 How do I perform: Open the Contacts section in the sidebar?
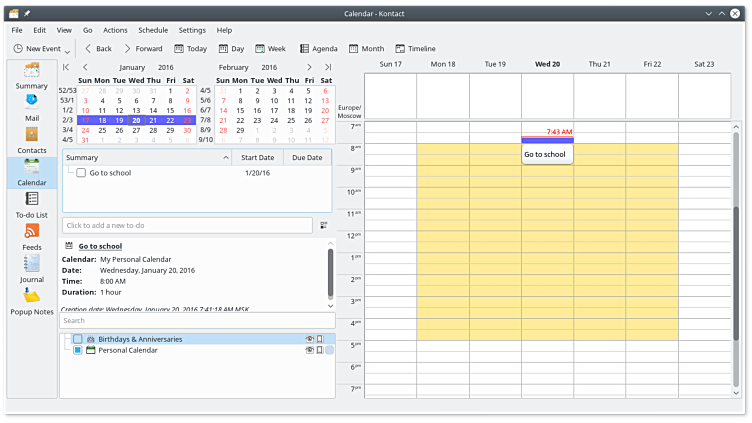coord(31,139)
